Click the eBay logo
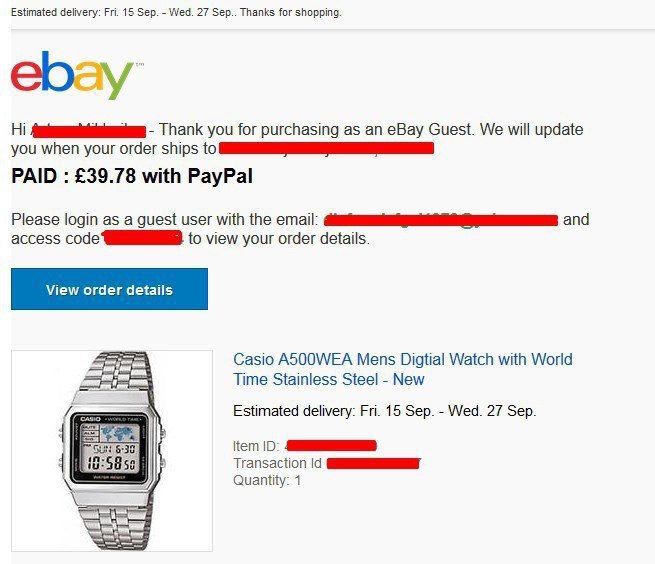Screen dimensions: 655x564 [72, 75]
